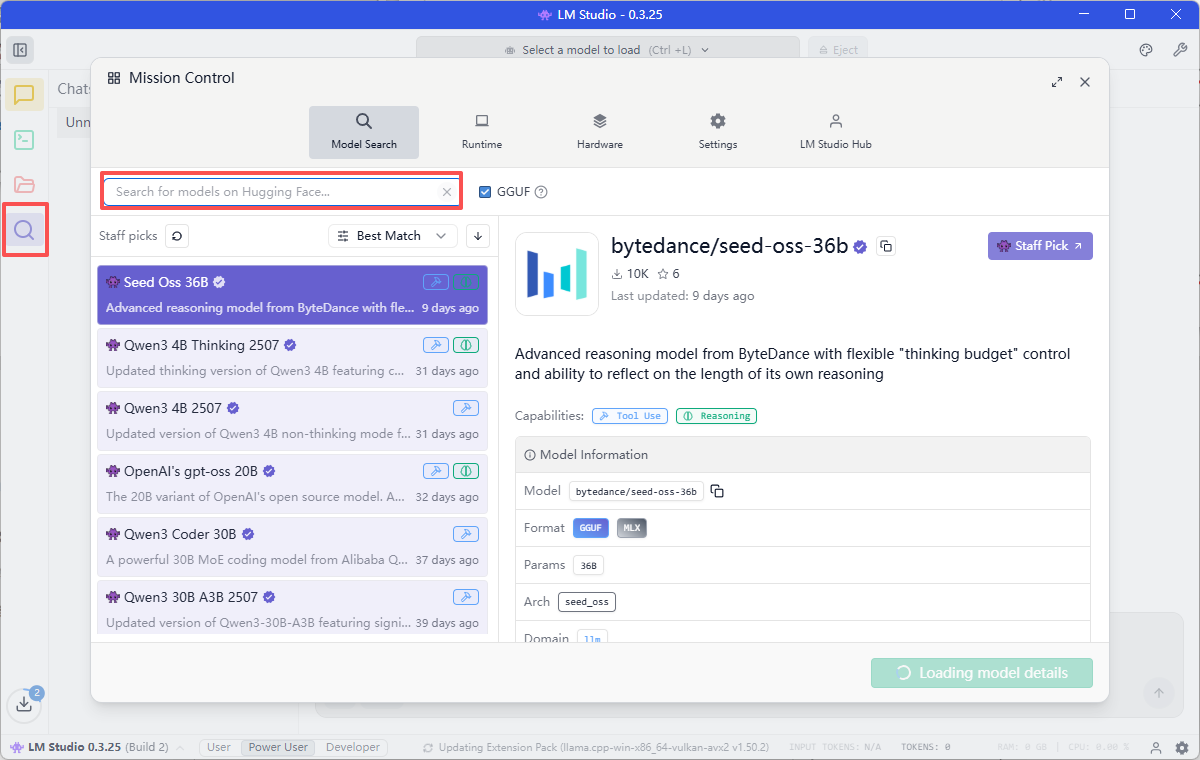The width and height of the screenshot is (1200, 760).
Task: Open the GGUF help question mark
Action: [x=542, y=192]
